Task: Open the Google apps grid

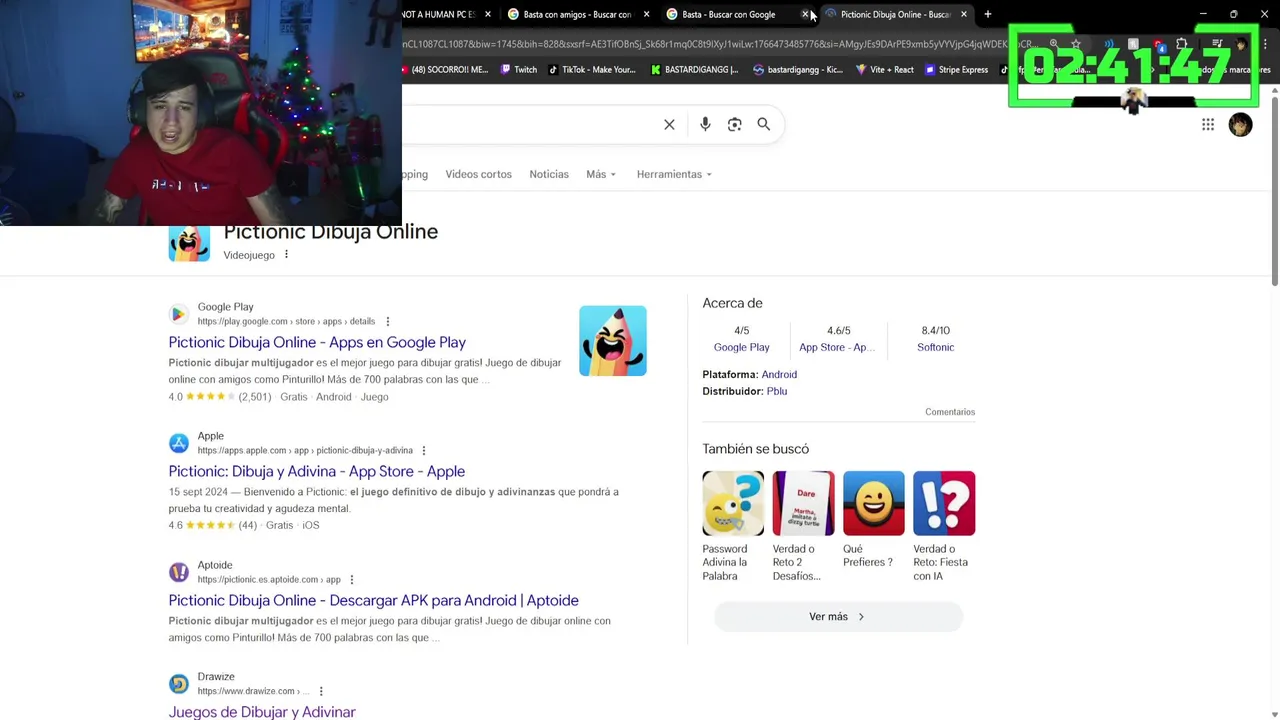Action: [1208, 124]
